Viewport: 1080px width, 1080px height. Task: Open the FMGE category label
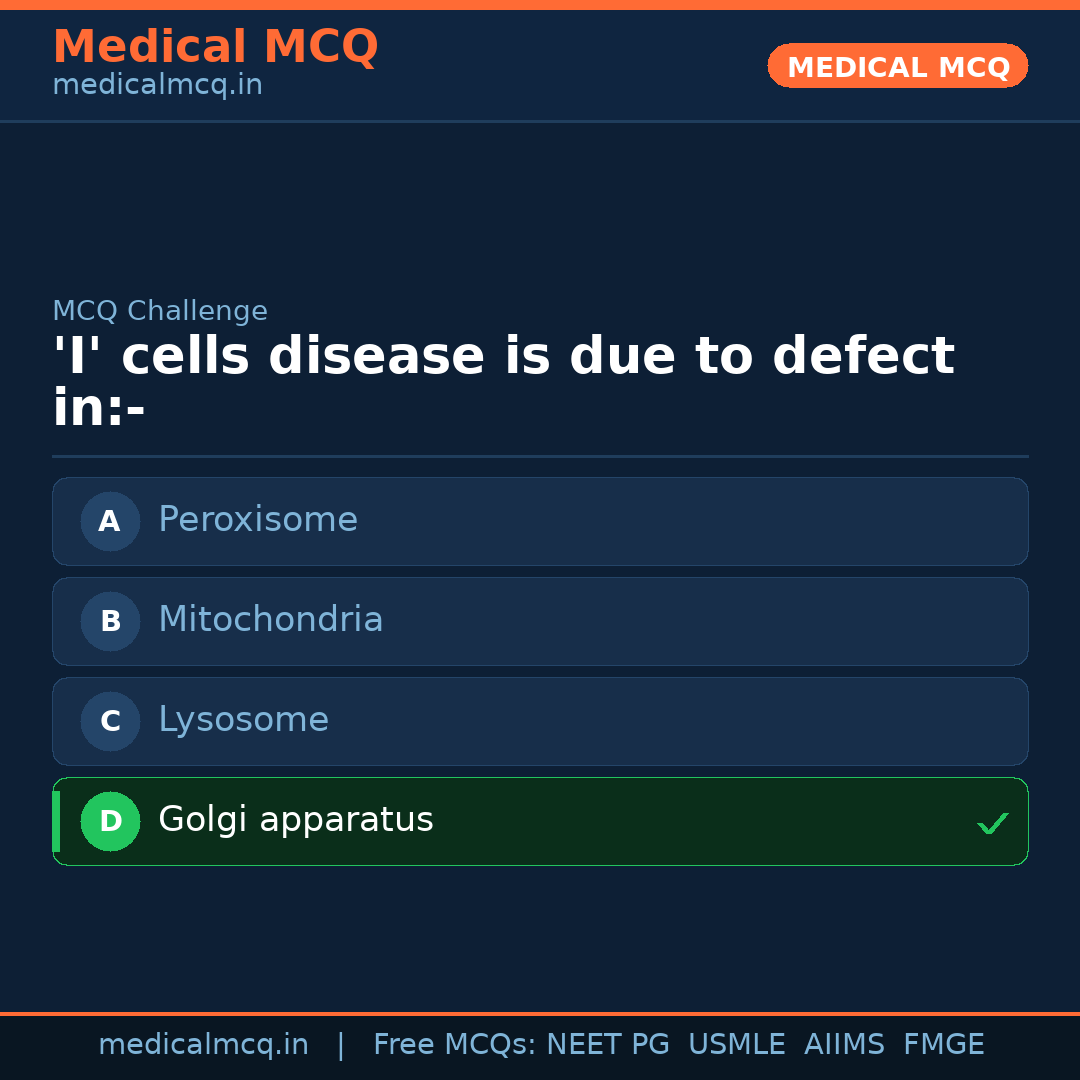[x=943, y=1043]
